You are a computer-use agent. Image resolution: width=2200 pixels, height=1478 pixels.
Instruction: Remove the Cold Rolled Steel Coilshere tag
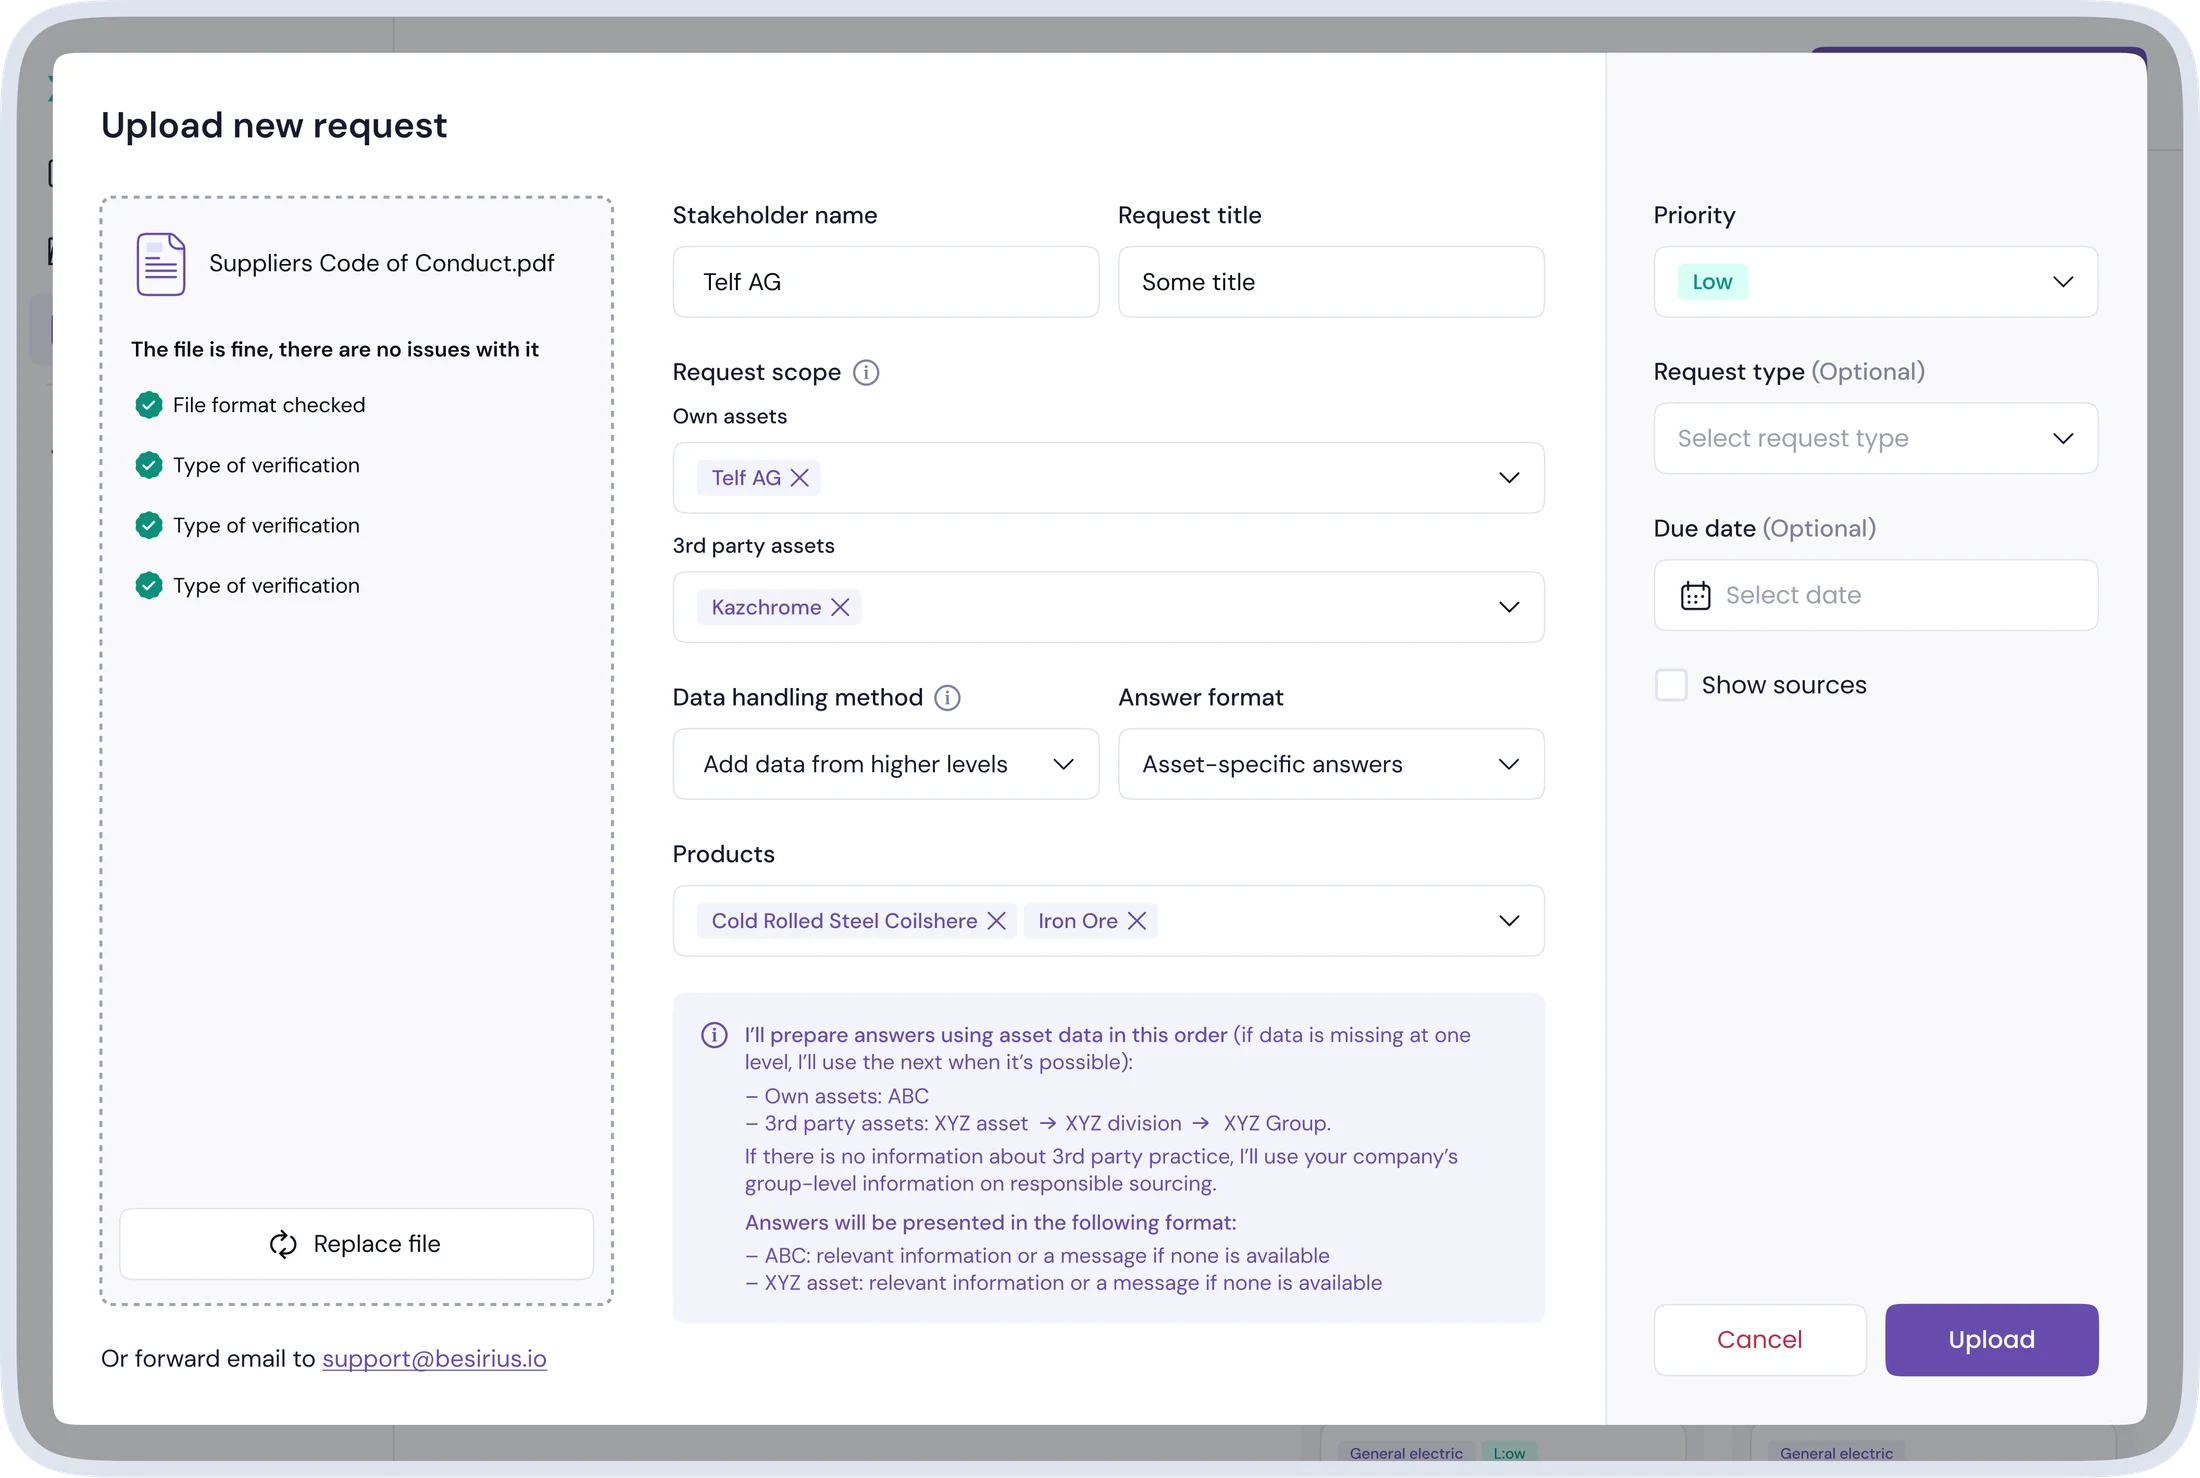[997, 921]
